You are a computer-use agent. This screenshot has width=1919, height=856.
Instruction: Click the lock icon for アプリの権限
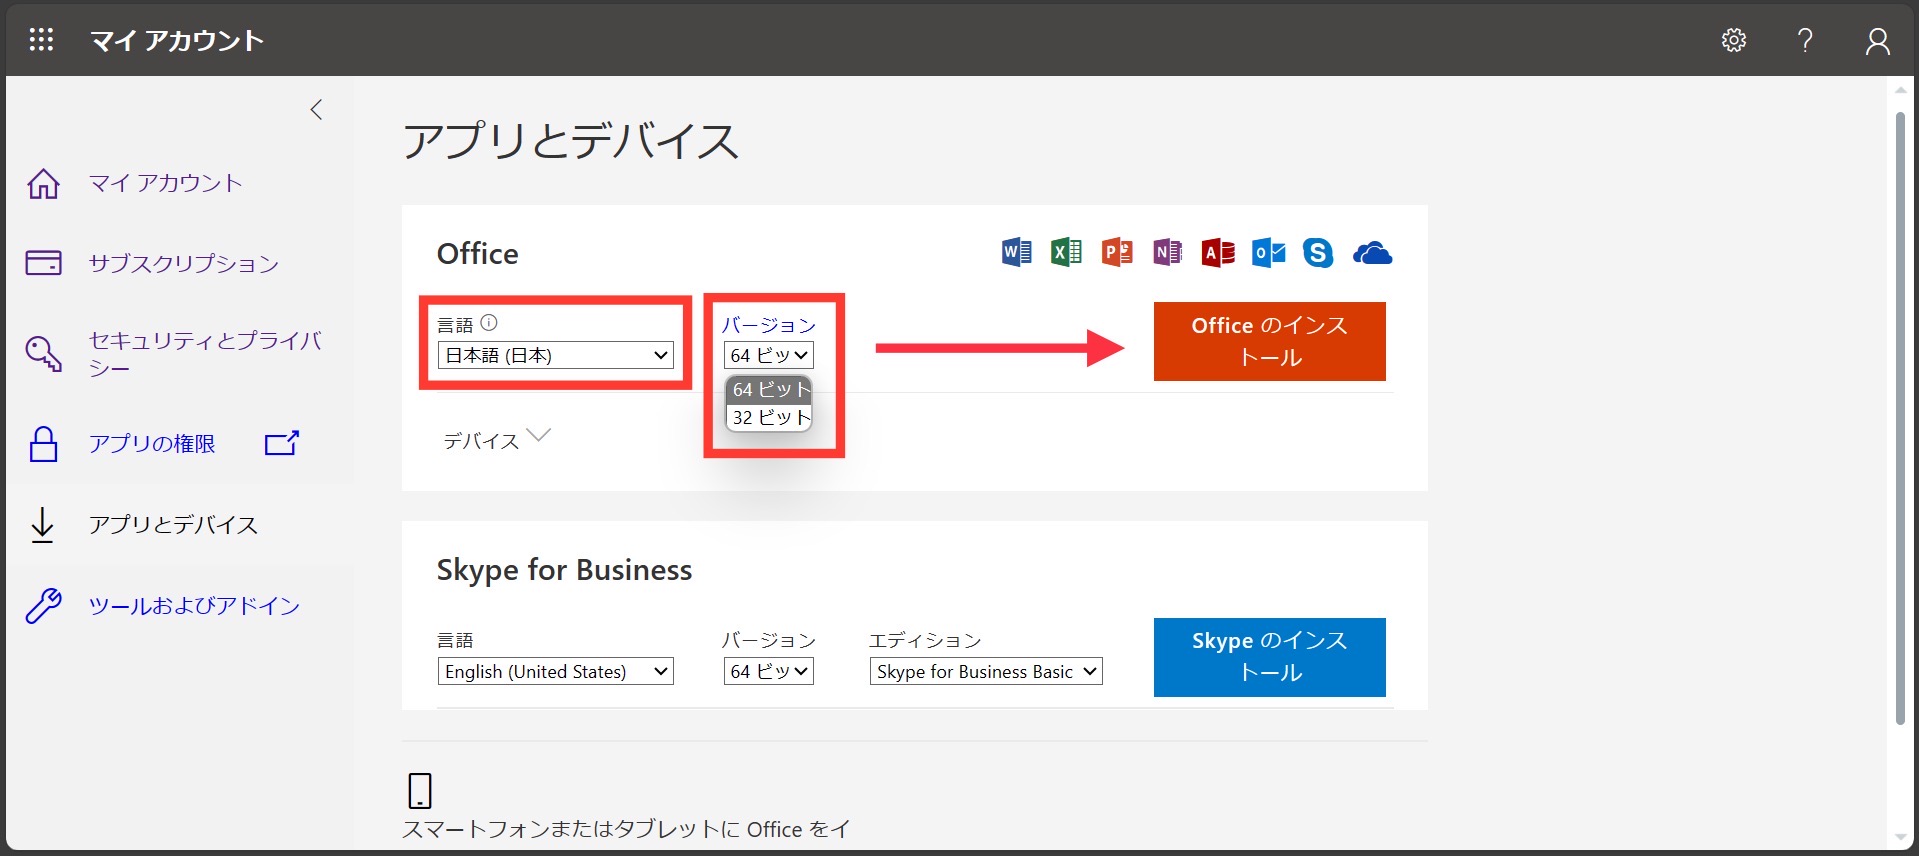43,444
